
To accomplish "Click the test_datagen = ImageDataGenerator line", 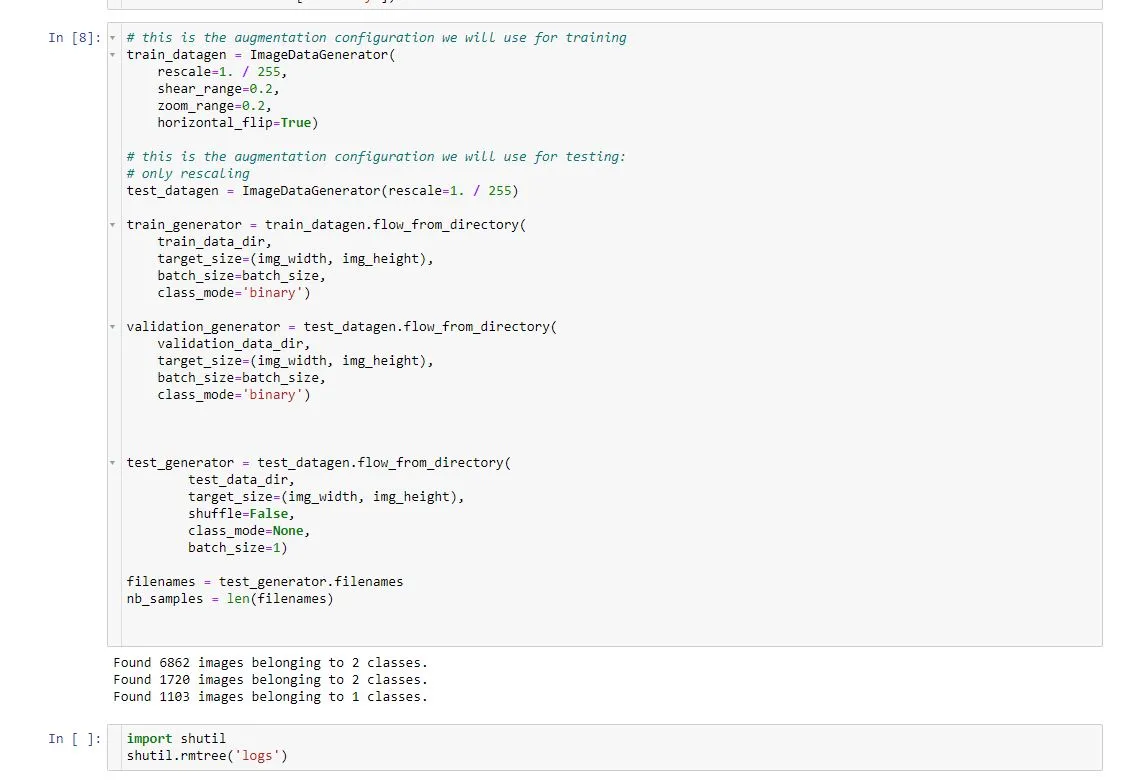I will [322, 190].
